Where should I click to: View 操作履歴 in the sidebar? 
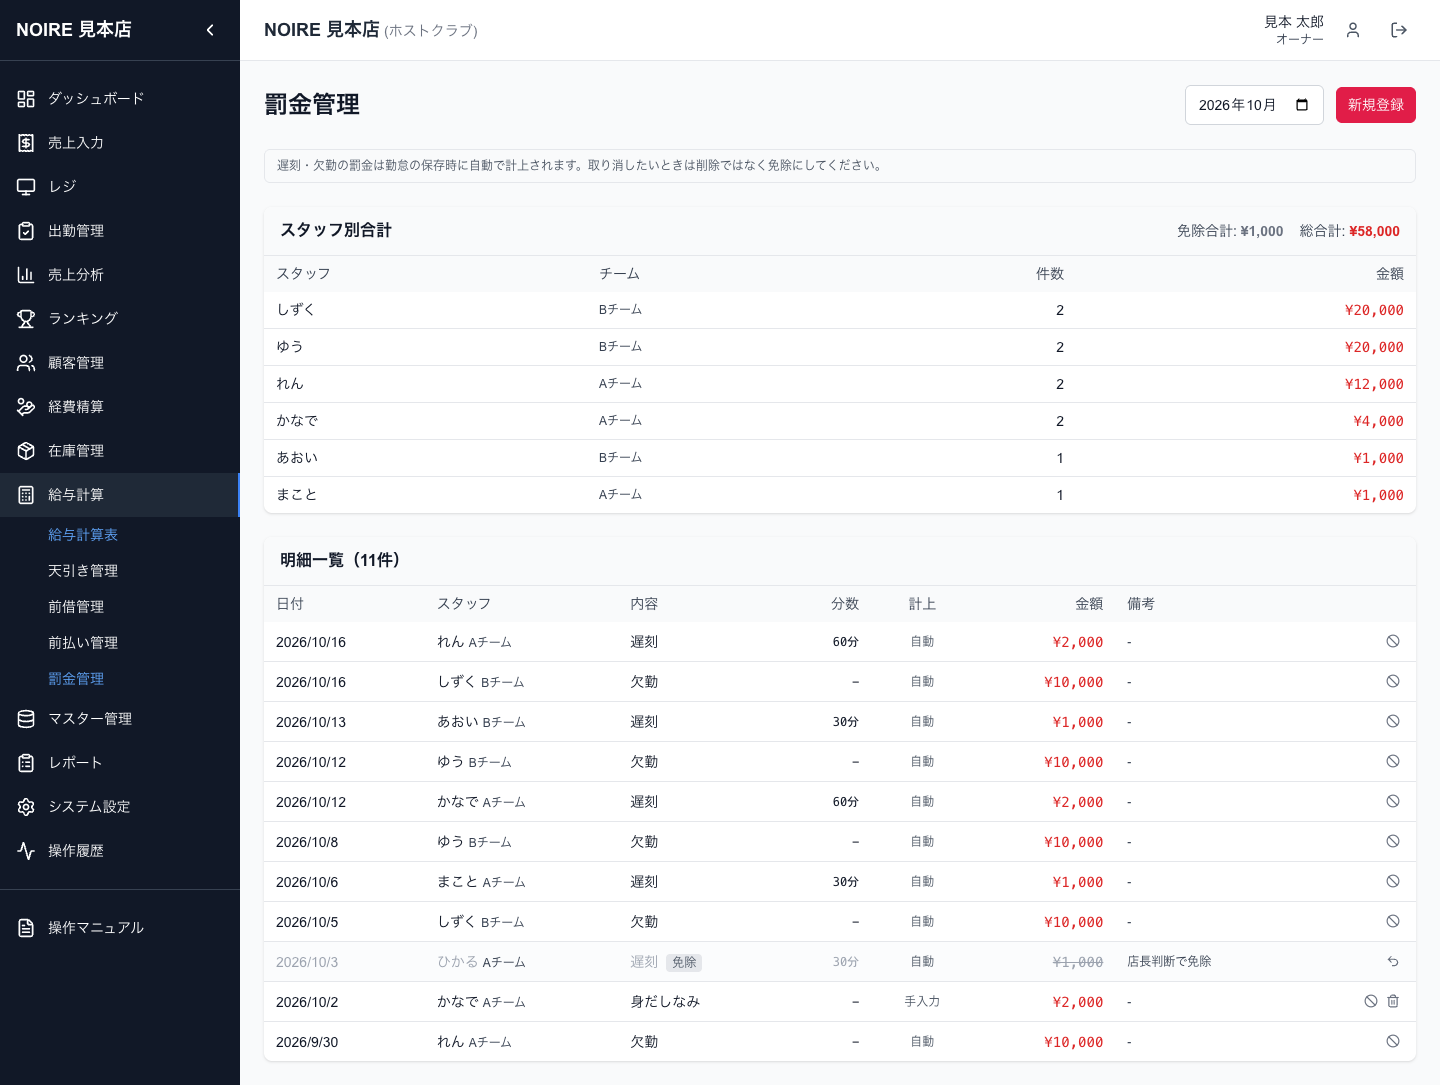(120, 851)
